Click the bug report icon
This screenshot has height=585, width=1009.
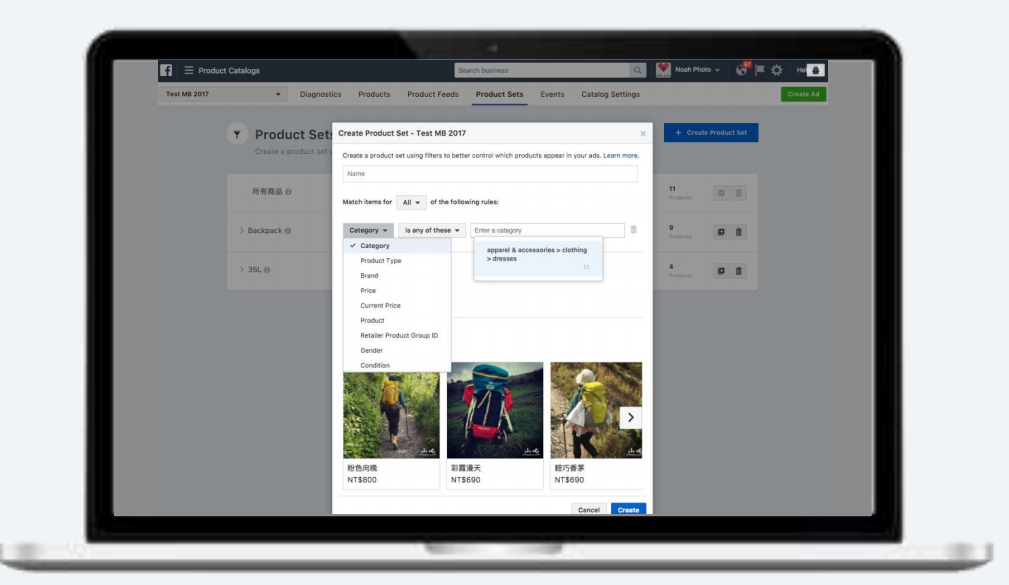tap(815, 70)
